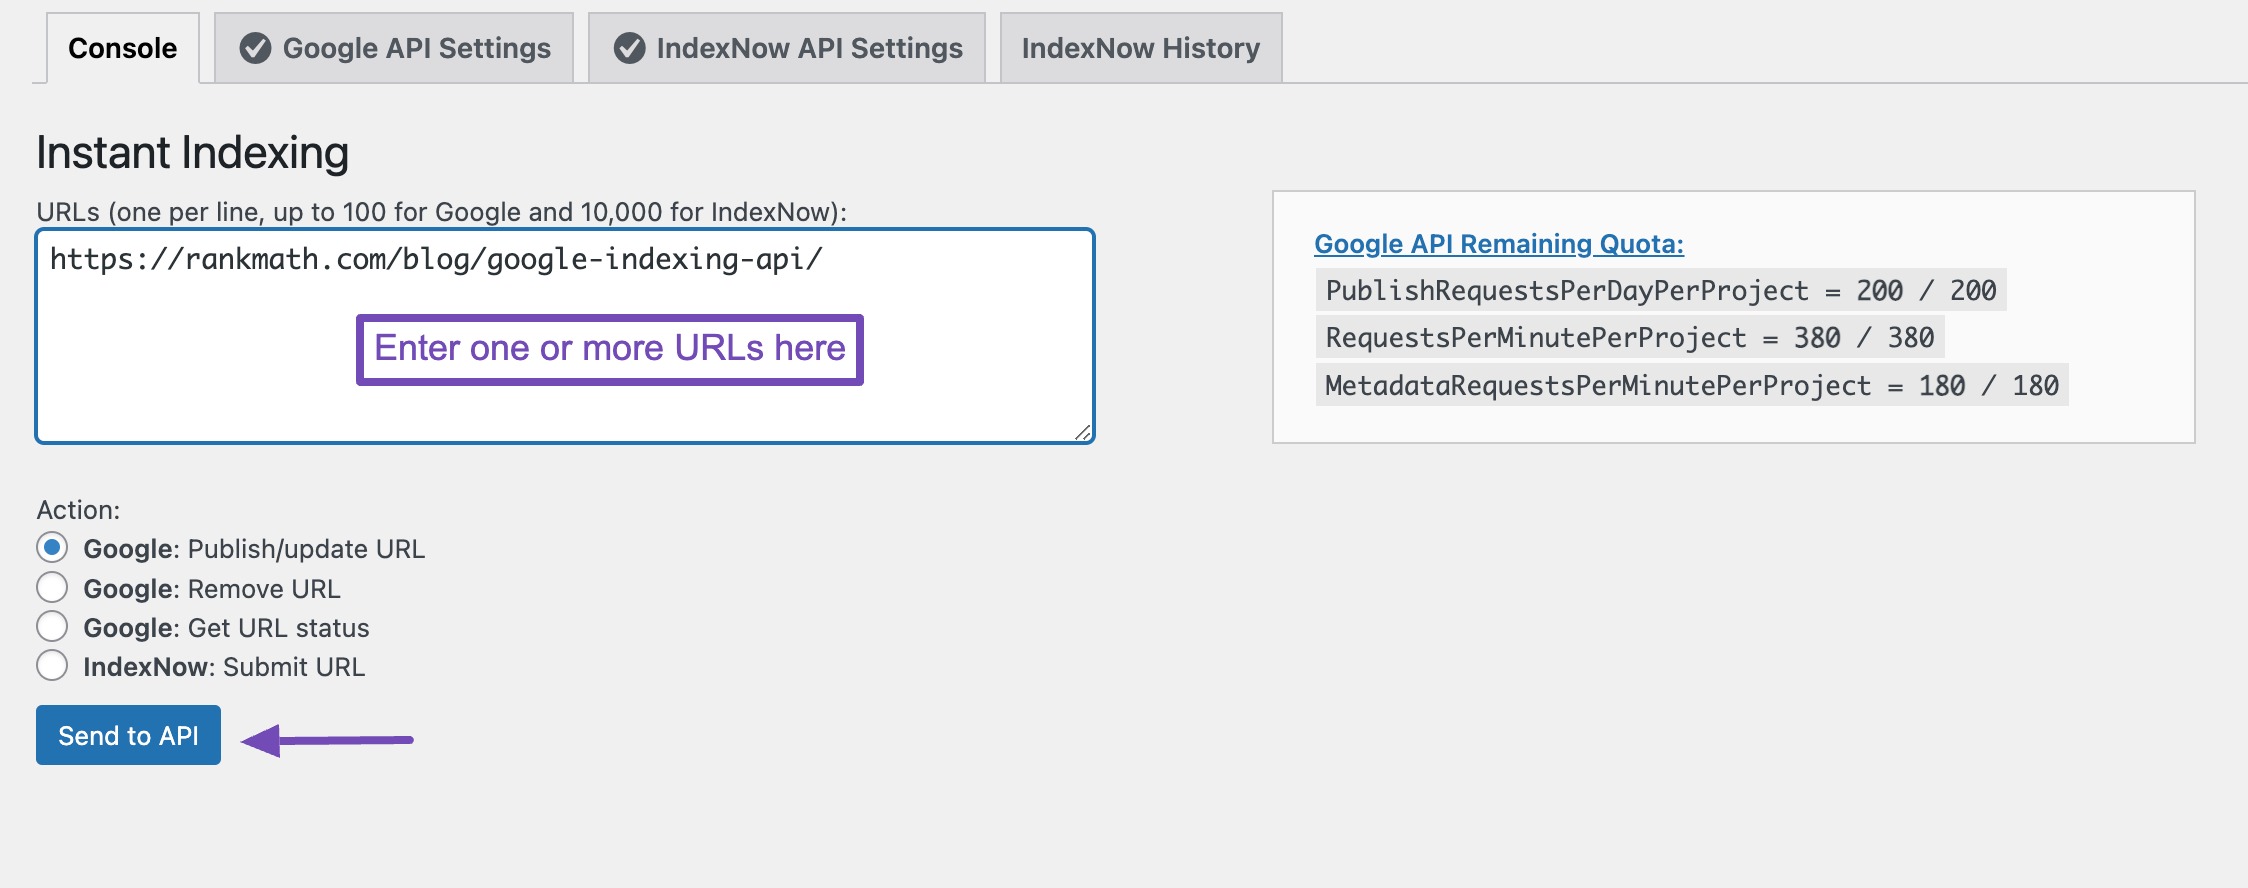Click the checkmark icon on IndexNow API Settings tab

pyautogui.click(x=629, y=48)
